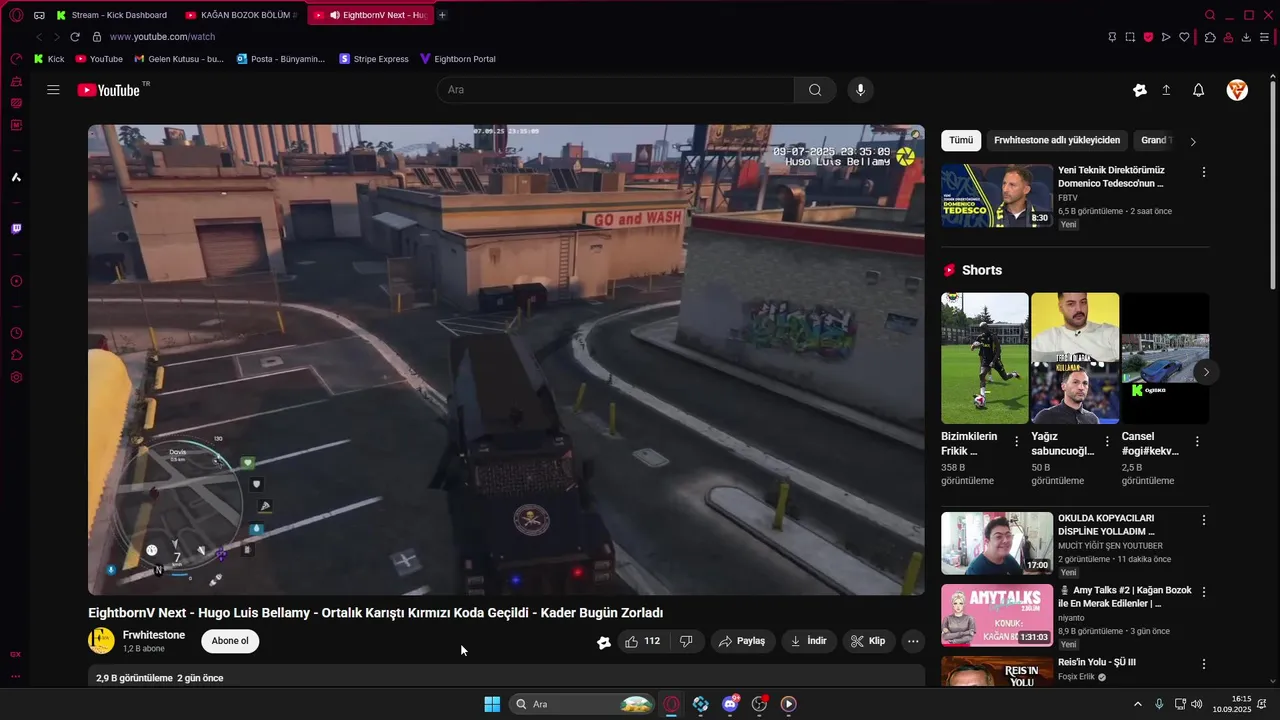Open browser extensions cube icon

click(1210, 37)
